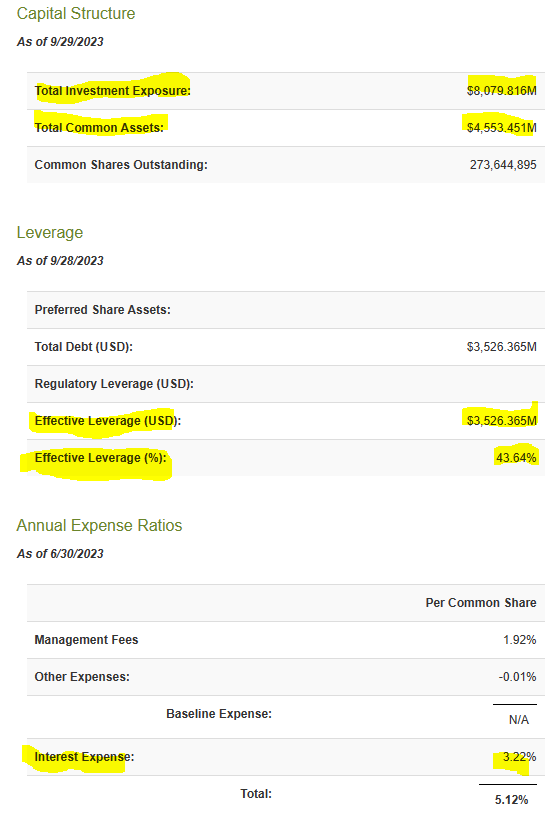Click the Total Debt $3,526.365M value
The height and width of the screenshot is (833, 559).
502,347
